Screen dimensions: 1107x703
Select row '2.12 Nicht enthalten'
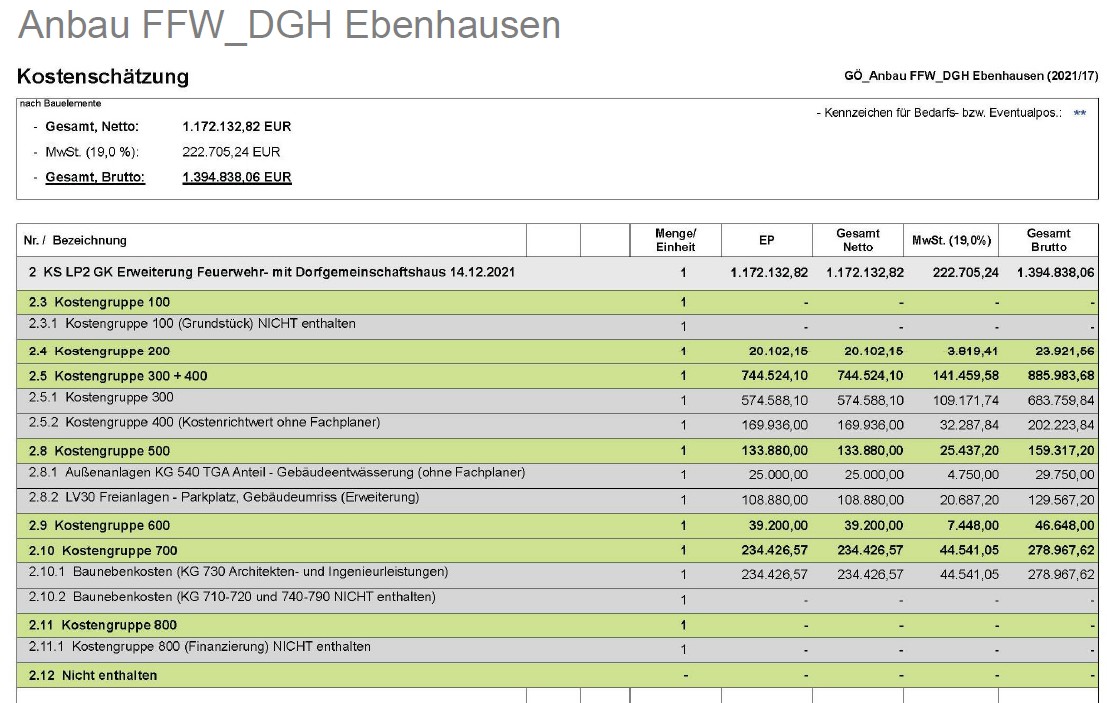(x=557, y=675)
